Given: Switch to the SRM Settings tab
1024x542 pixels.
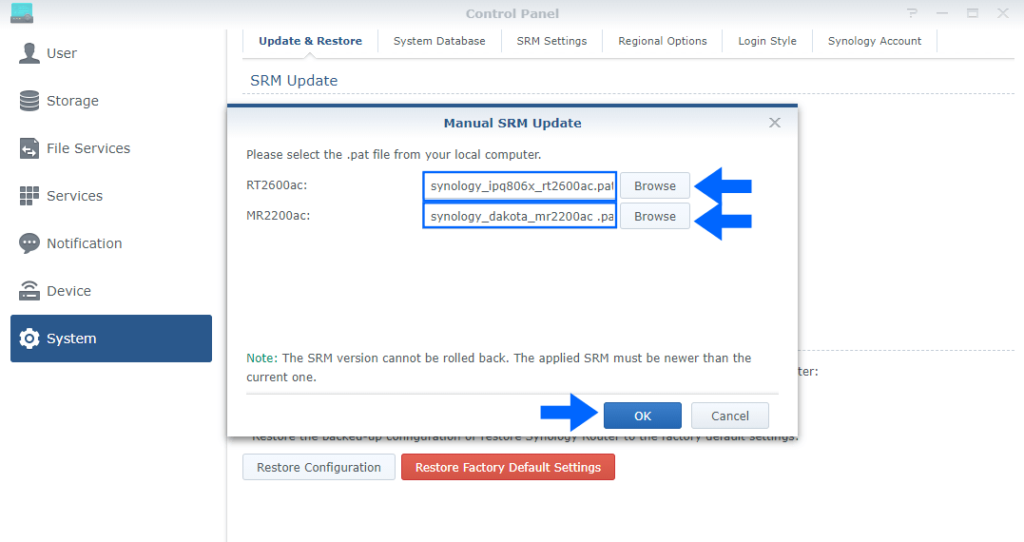Looking at the screenshot, I should tap(552, 41).
